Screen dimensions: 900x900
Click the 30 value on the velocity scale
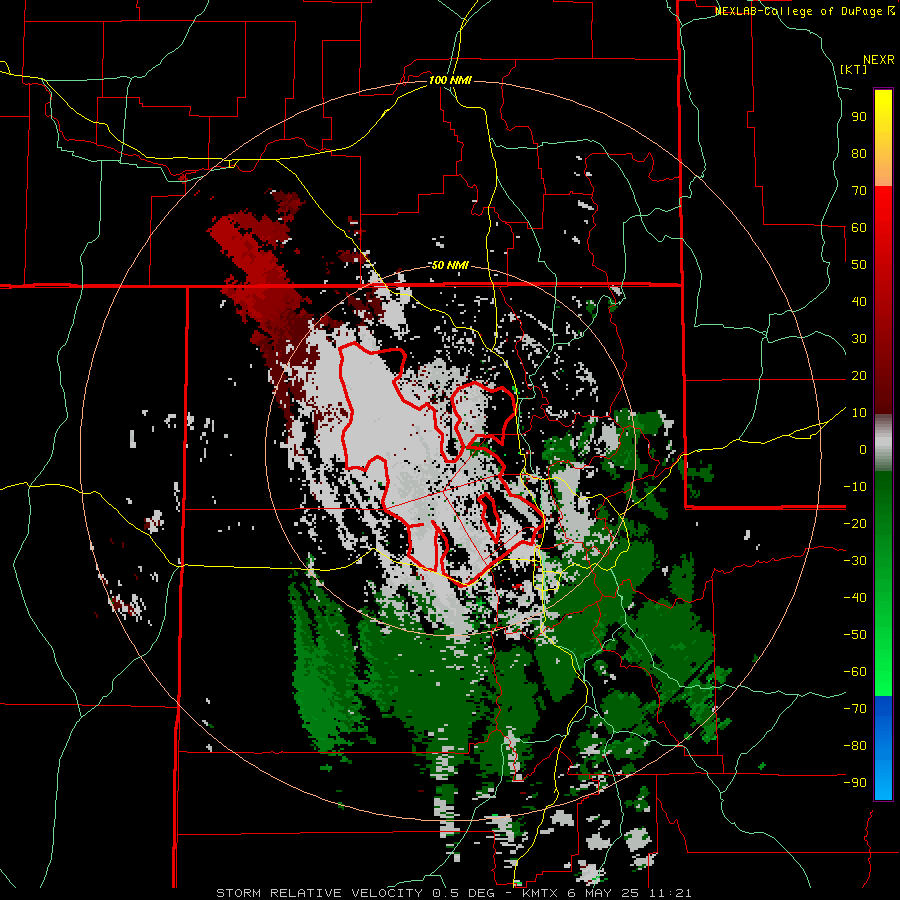tap(859, 339)
